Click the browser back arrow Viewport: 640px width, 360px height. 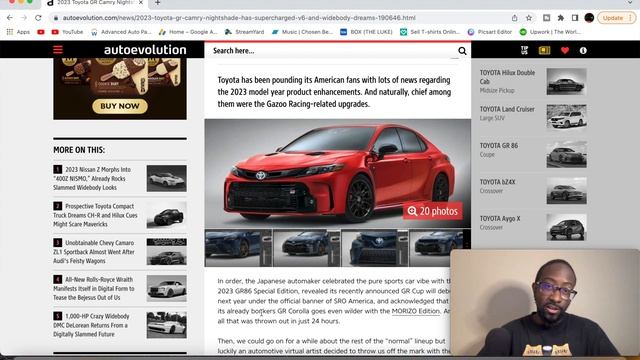click(10, 18)
